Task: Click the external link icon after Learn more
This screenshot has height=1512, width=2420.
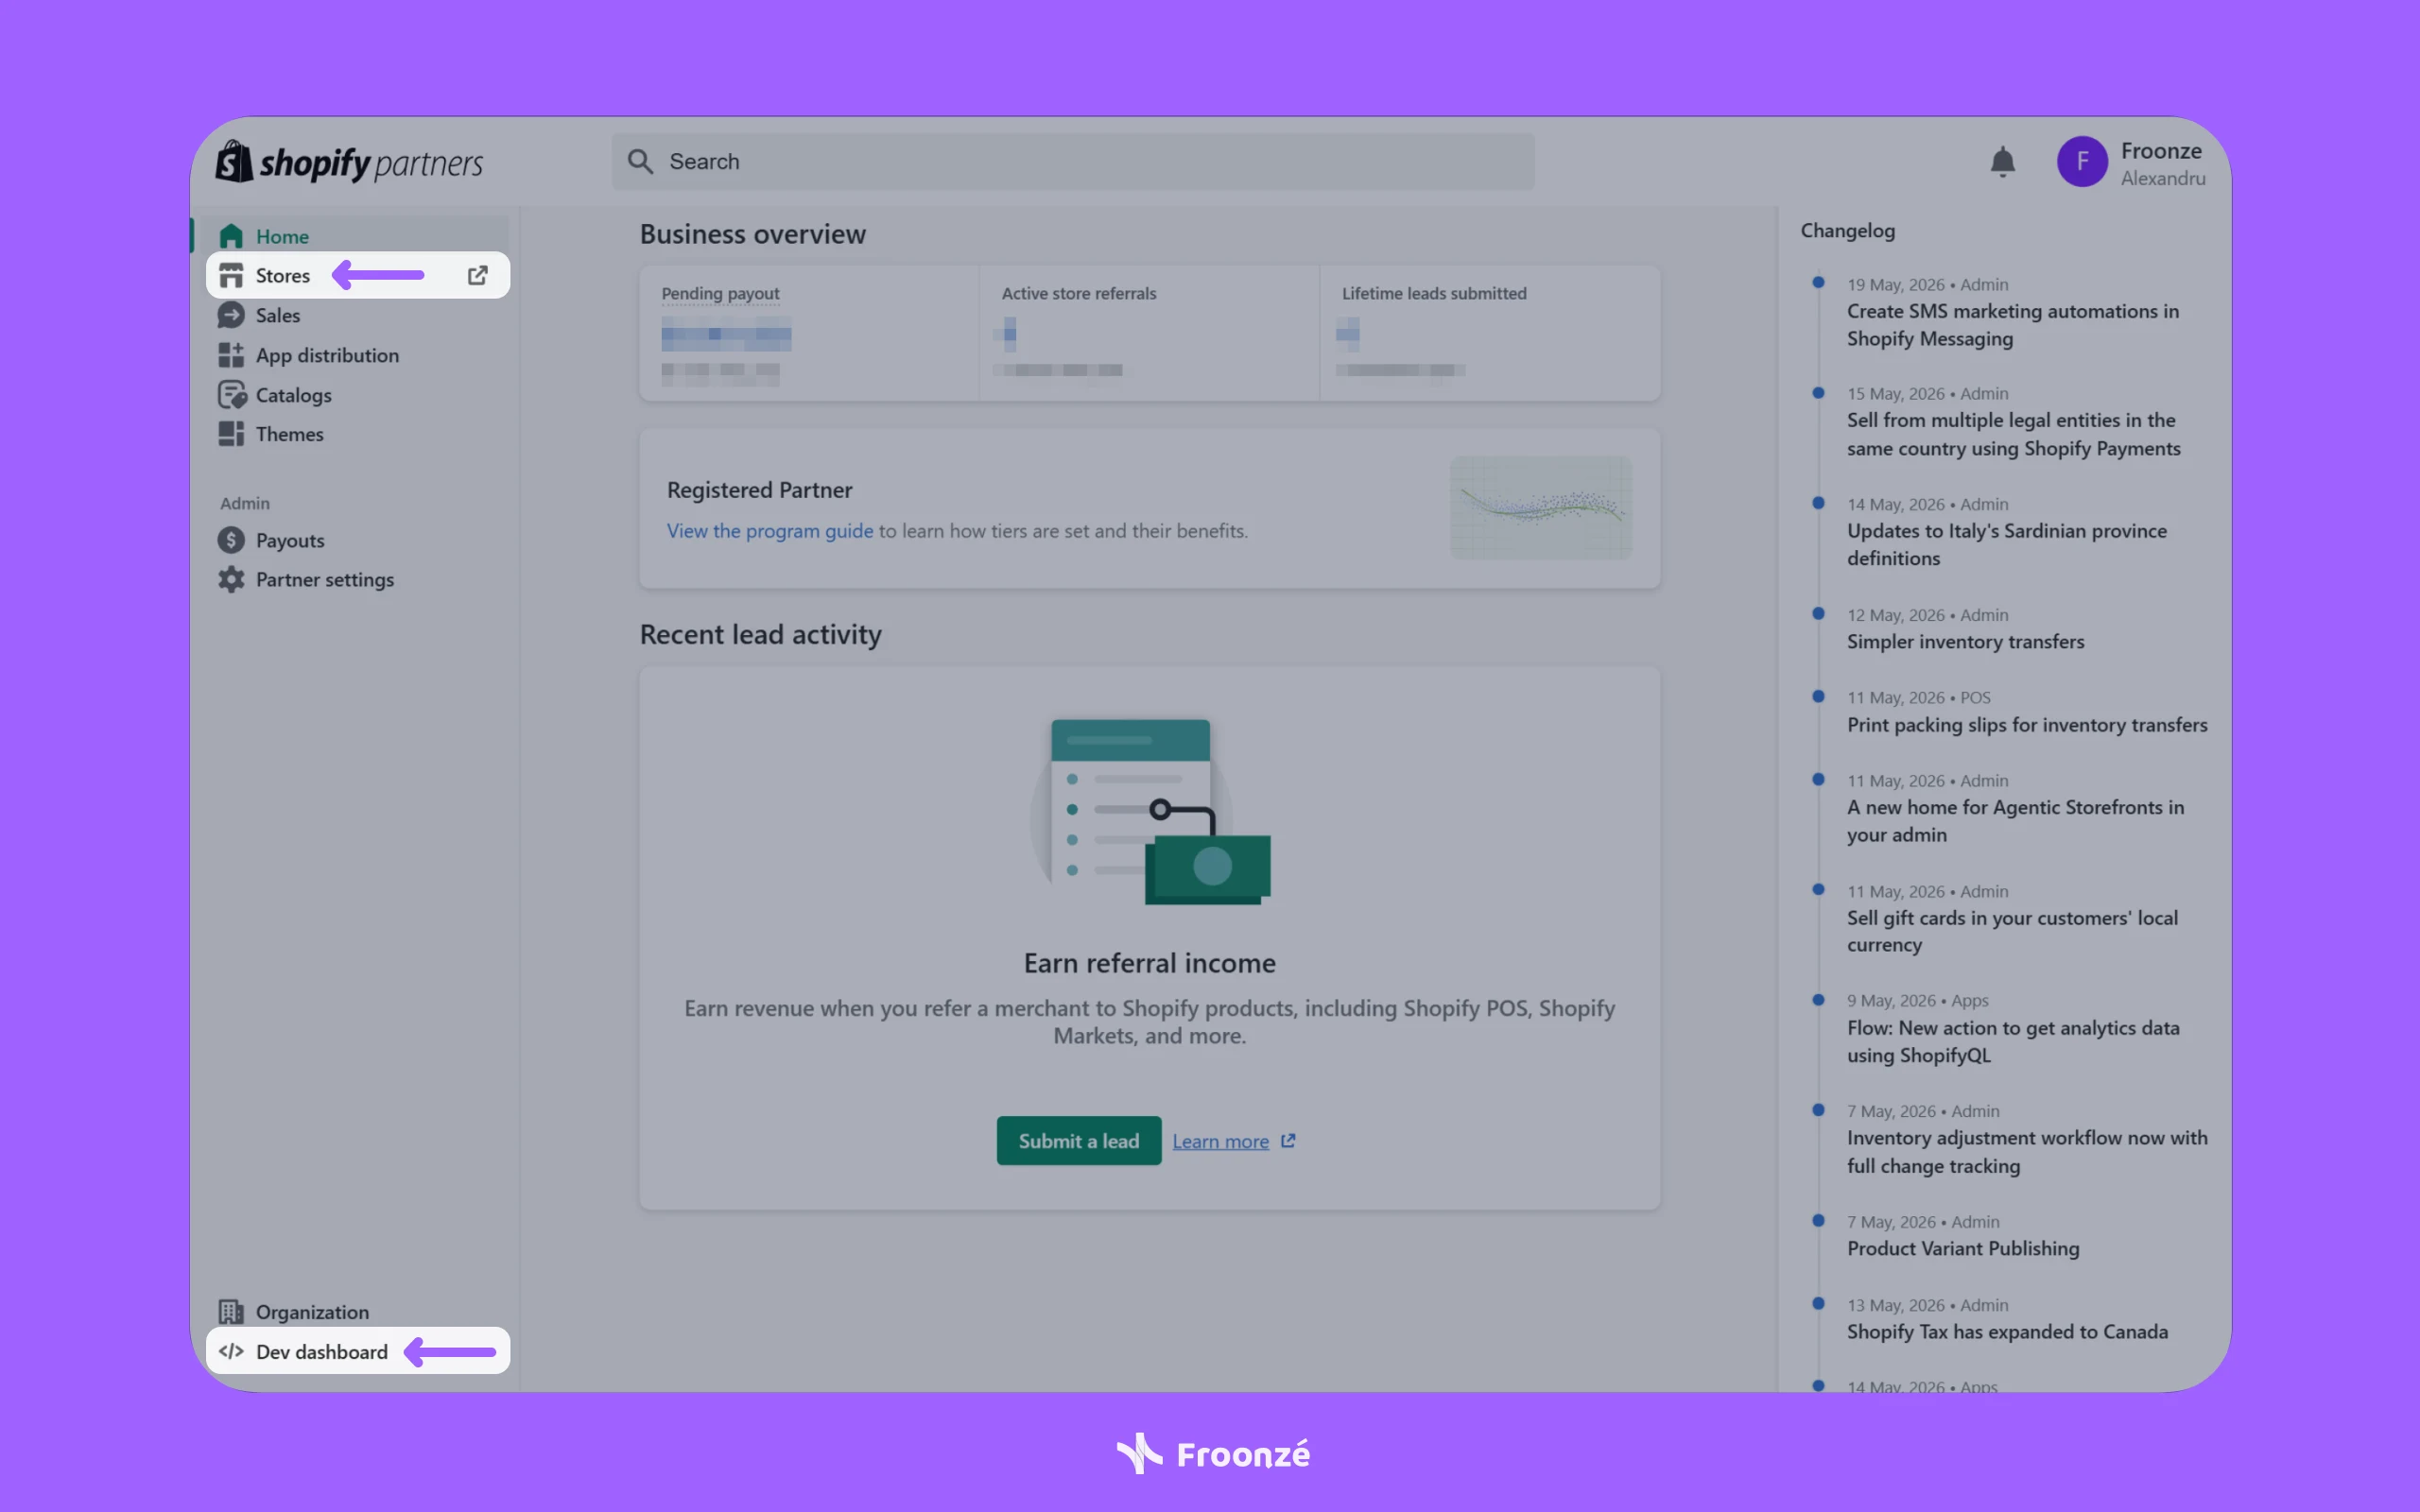Action: (x=1288, y=1141)
